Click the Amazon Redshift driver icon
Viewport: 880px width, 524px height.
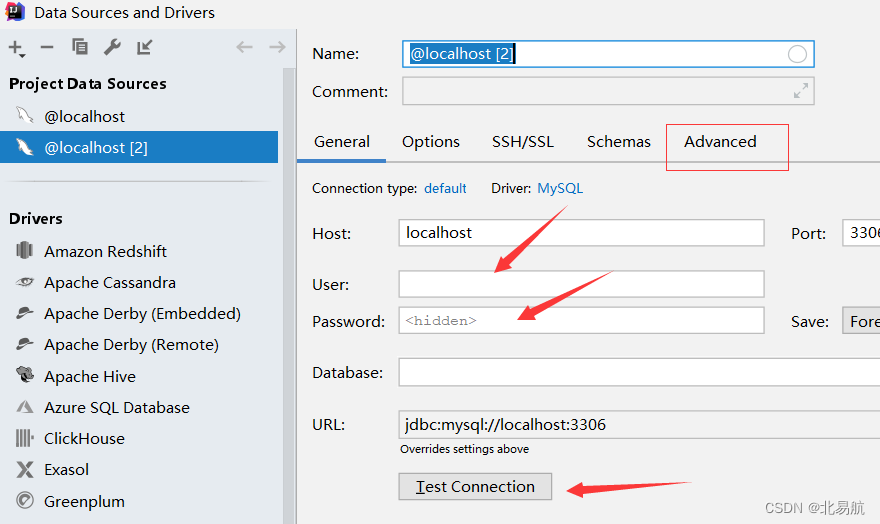pyautogui.click(x=25, y=250)
